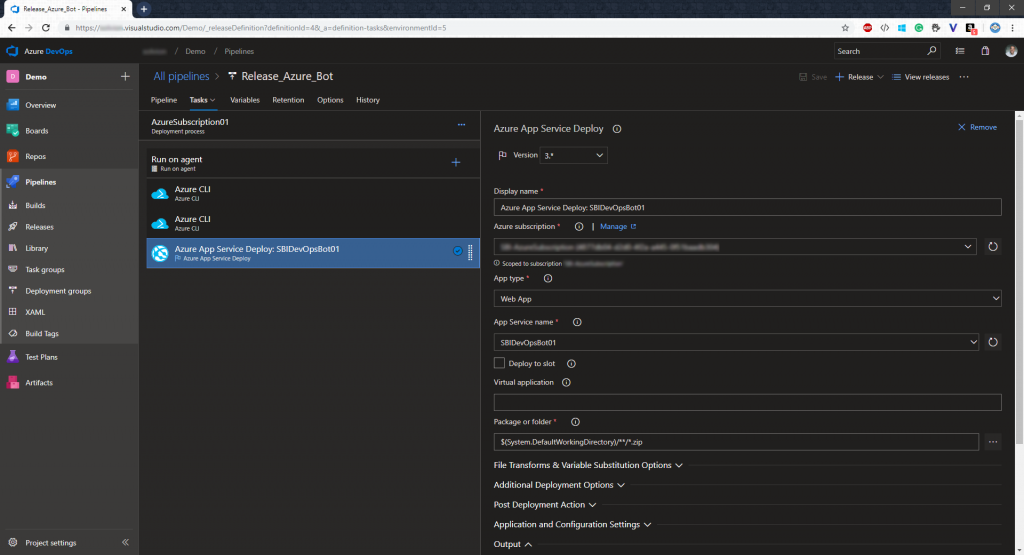Show info for Deploy to slot
Viewport: 1024px width, 555px height.
[571, 364]
